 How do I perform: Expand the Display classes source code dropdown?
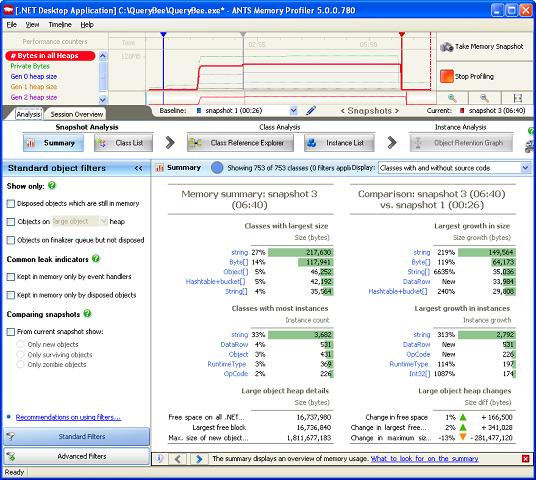(526, 168)
